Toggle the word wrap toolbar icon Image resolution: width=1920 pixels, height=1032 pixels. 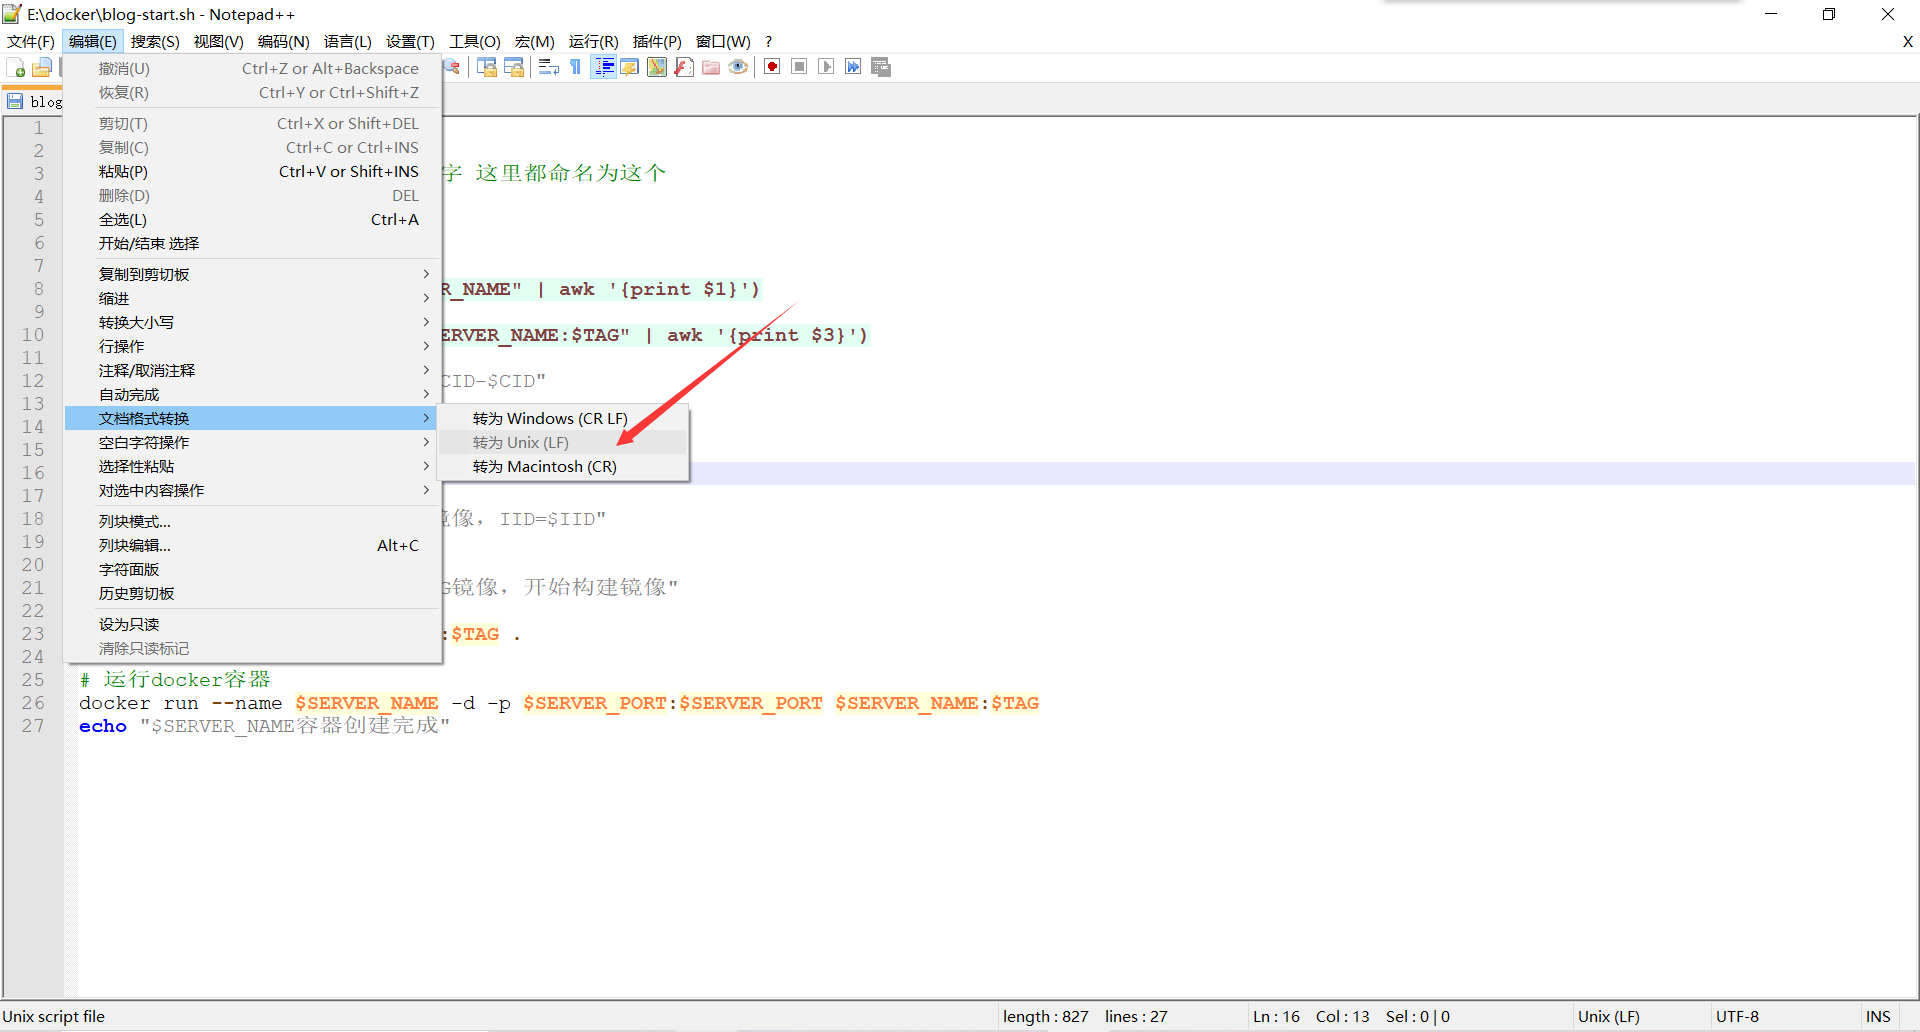549,67
